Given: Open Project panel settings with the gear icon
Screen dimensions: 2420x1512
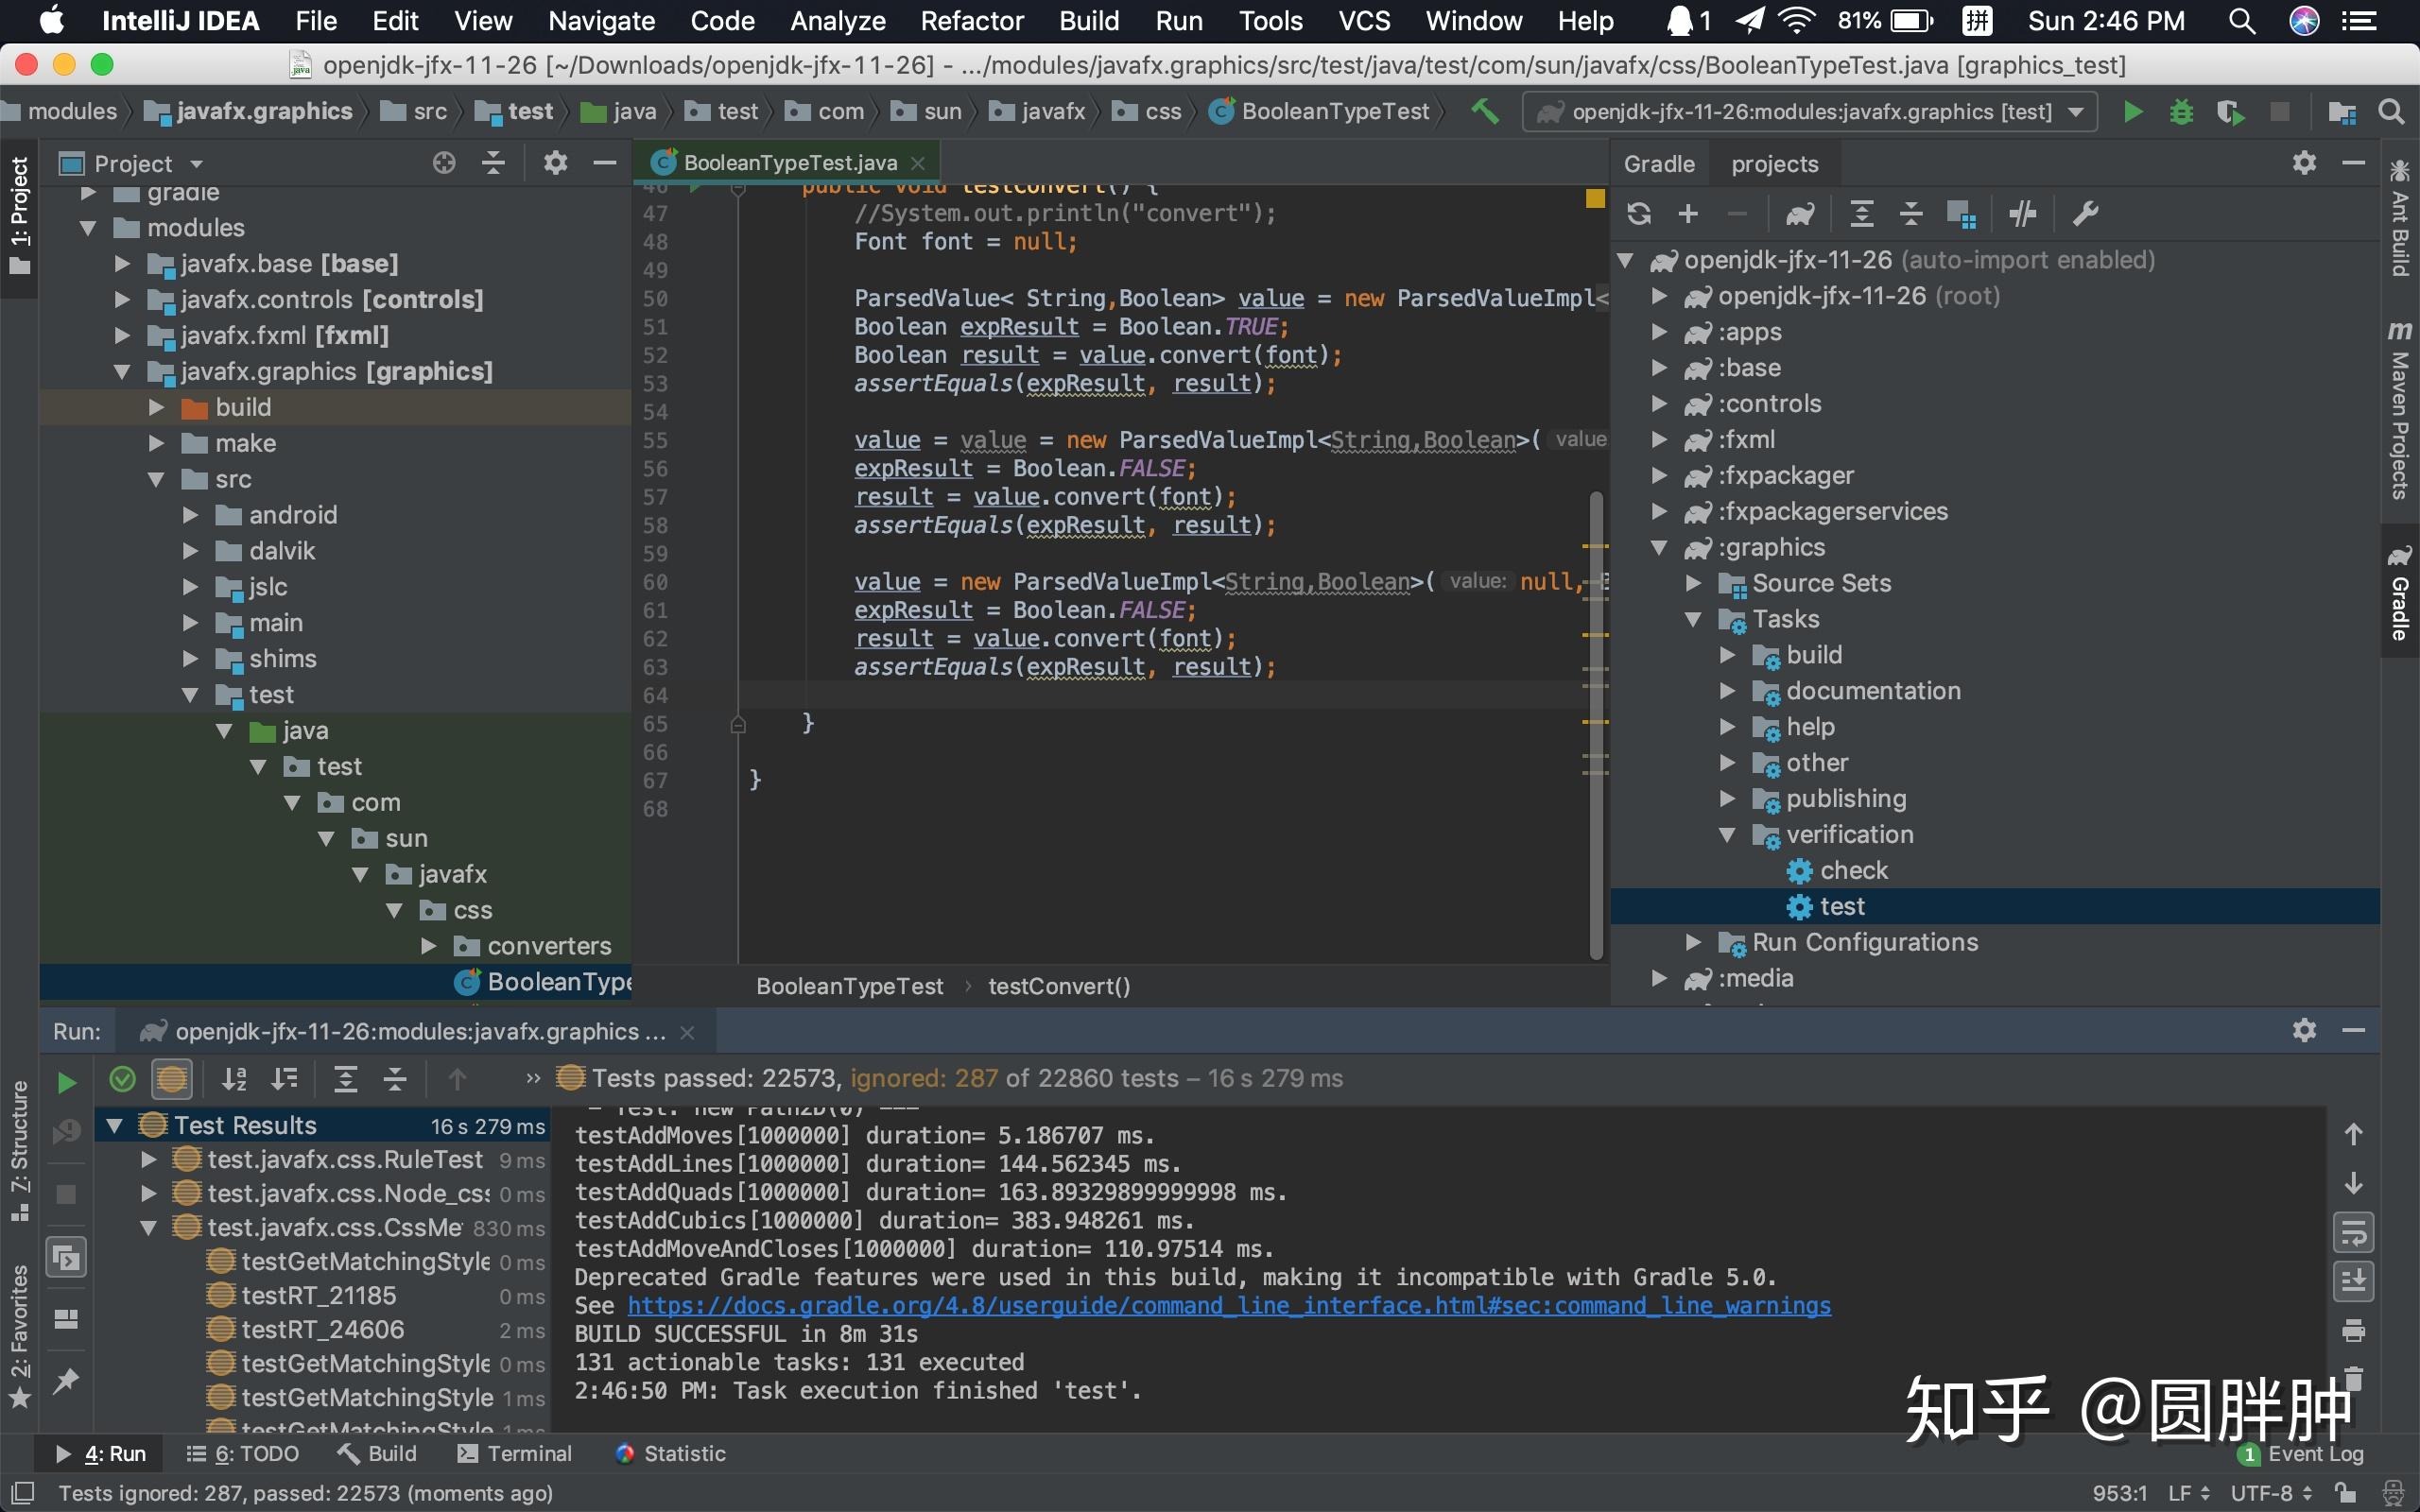Looking at the screenshot, I should pos(555,163).
